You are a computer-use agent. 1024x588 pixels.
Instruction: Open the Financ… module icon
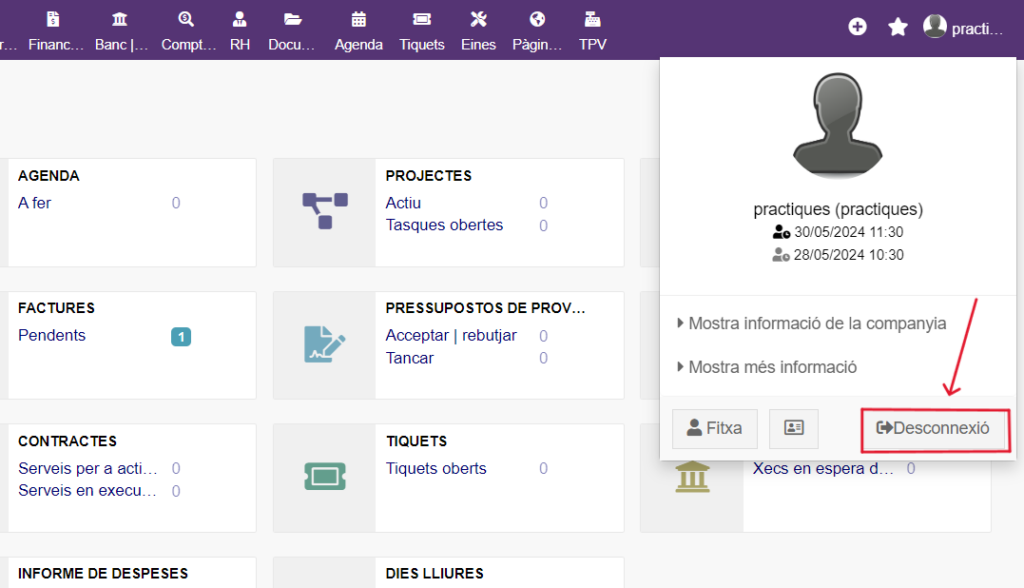(54, 20)
